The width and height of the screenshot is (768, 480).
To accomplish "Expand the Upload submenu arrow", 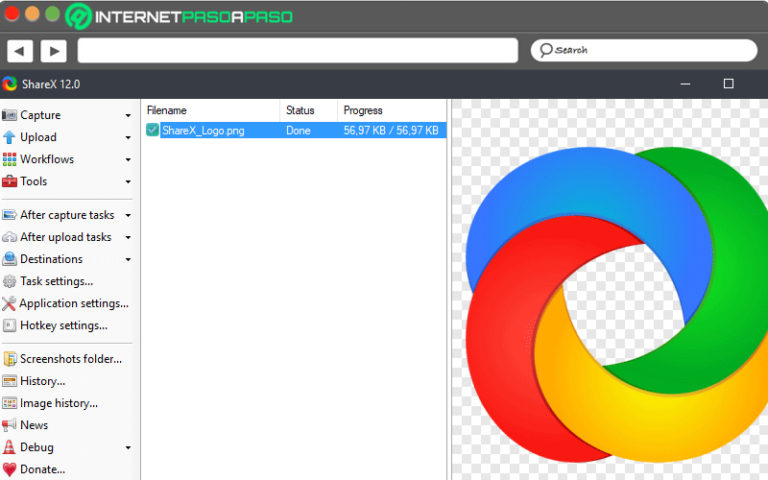I will (x=128, y=138).
